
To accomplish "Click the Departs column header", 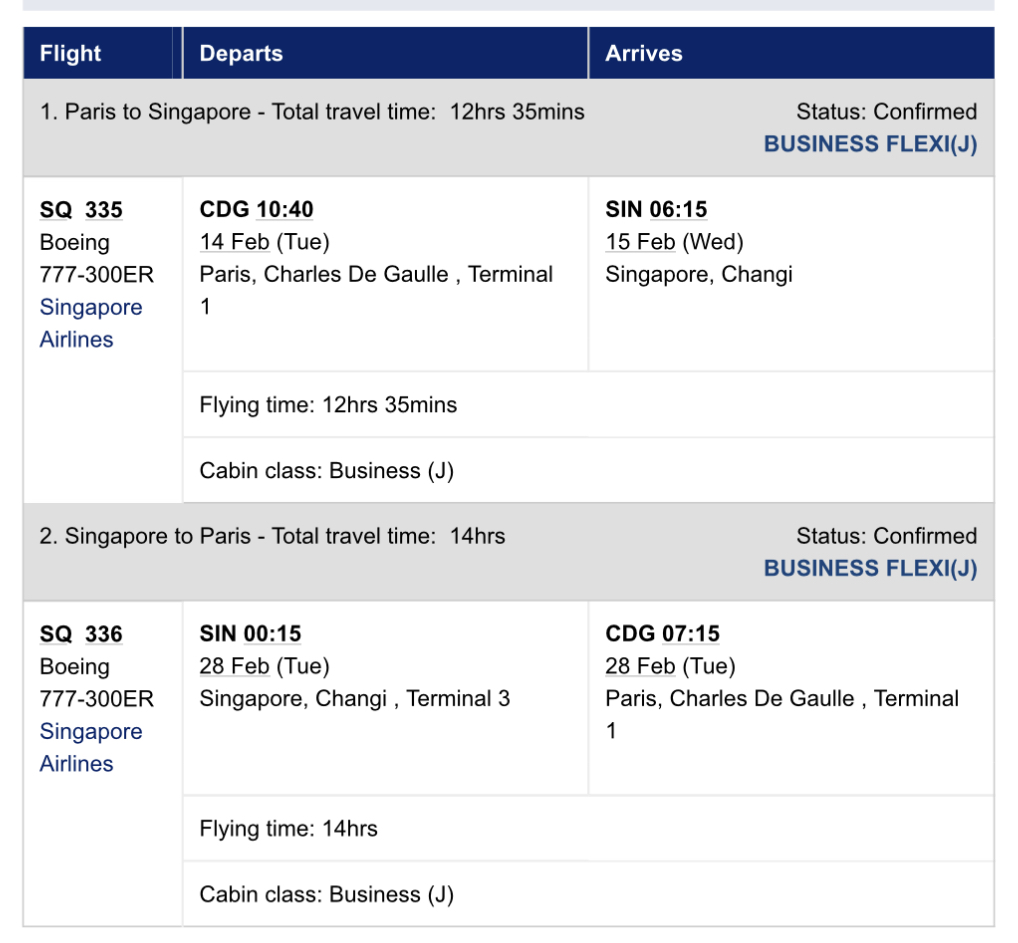I will 241,54.
